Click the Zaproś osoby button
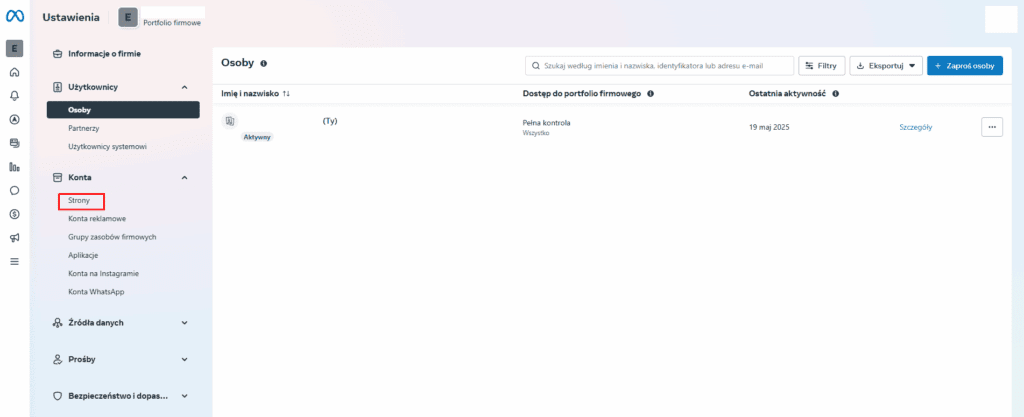The image size is (1024, 417). [964, 65]
